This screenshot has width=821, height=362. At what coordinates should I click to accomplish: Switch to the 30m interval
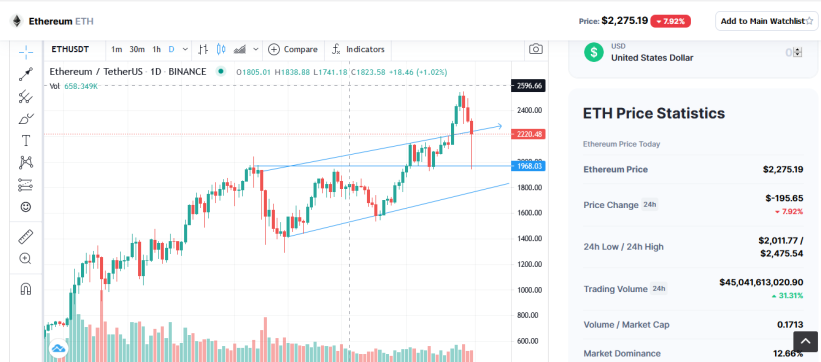[x=137, y=49]
